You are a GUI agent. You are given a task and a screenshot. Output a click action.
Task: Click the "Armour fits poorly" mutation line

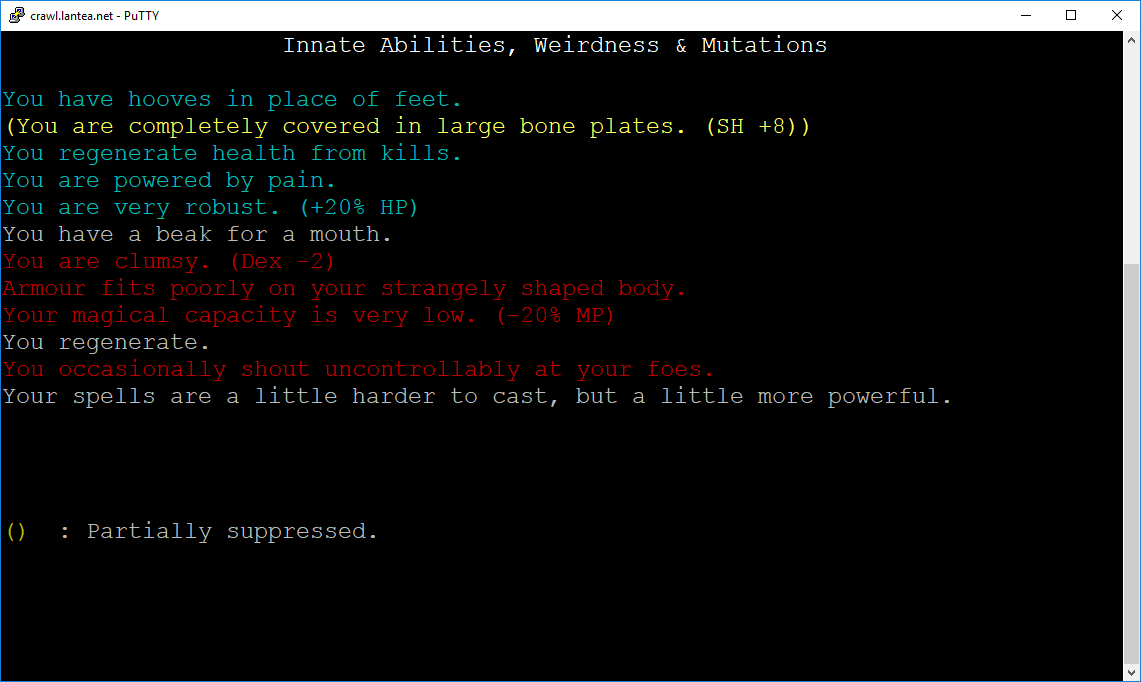pos(344,288)
